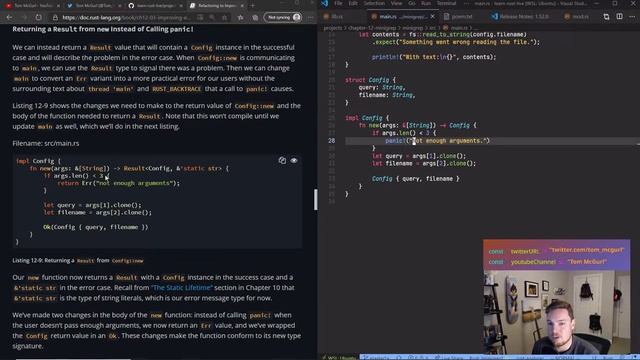
Task: Switch to the poem.txt editor tab
Action: click(462, 17)
